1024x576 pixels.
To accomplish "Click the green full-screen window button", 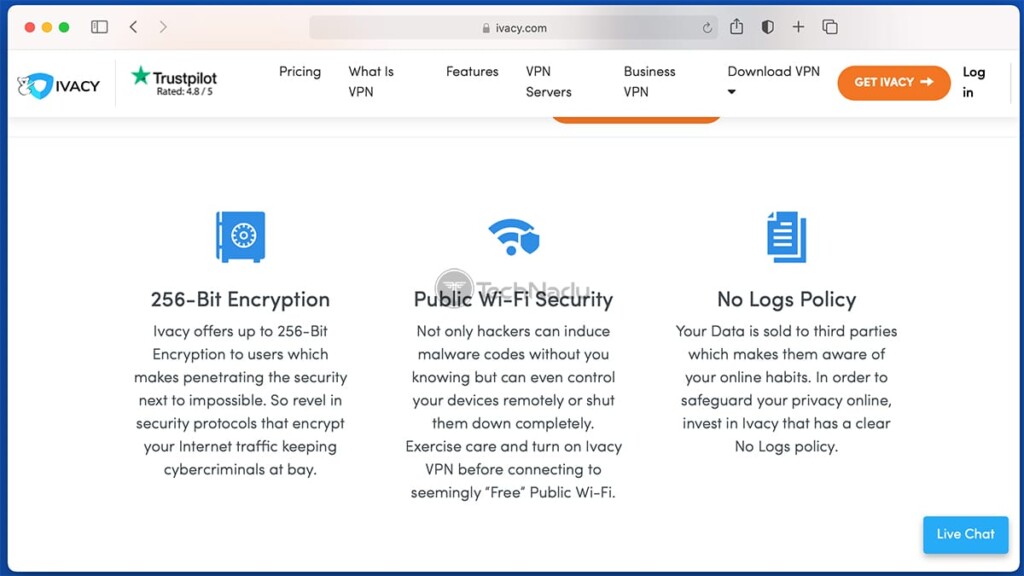I will (64, 27).
